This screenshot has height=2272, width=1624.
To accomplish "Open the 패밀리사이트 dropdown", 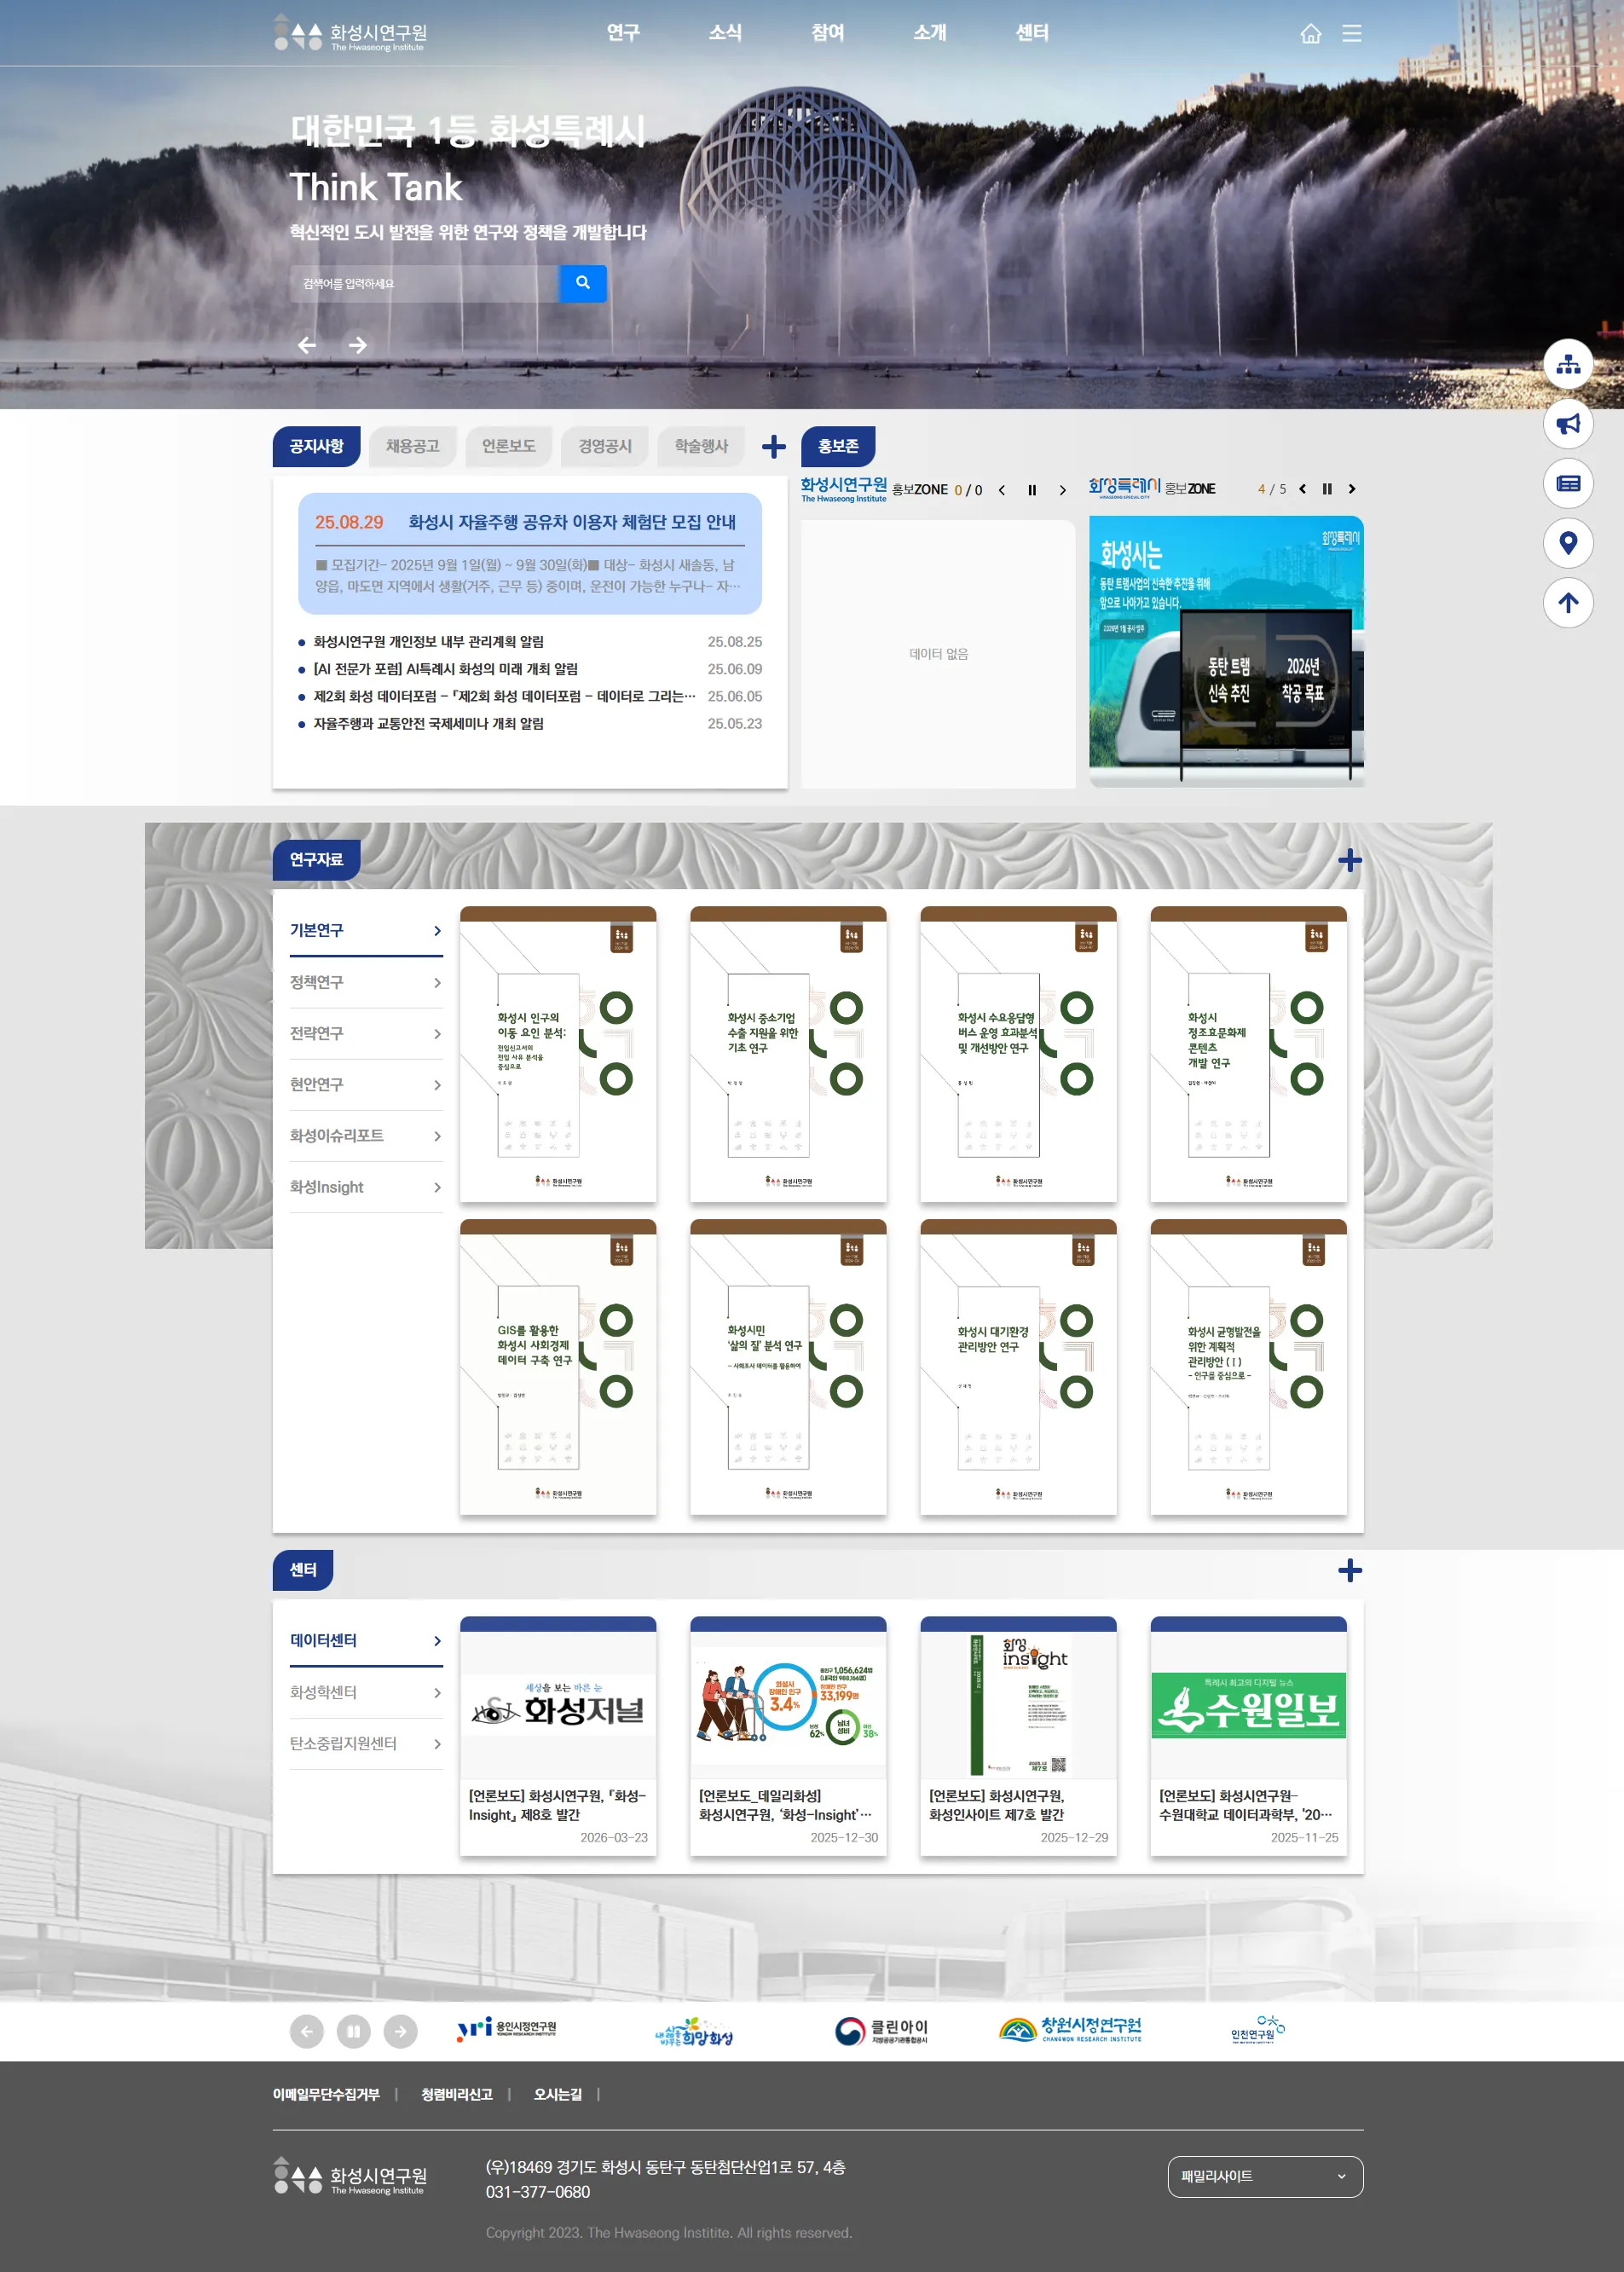I will pyautogui.click(x=1264, y=2176).
